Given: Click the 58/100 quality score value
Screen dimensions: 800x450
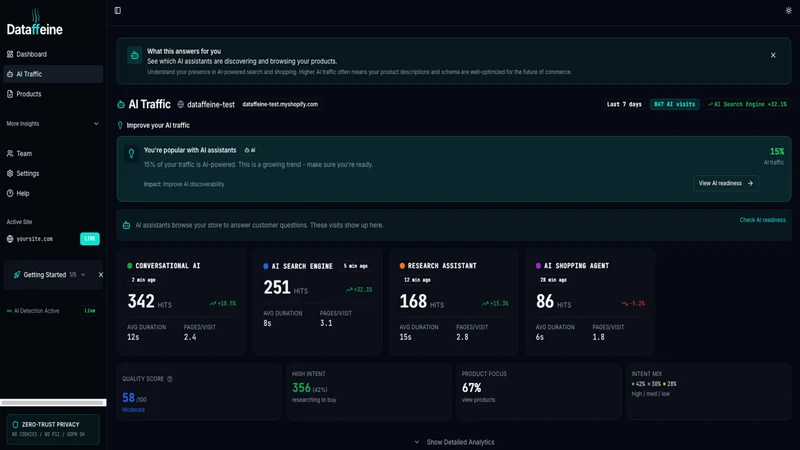Looking at the screenshot, I should (134, 398).
